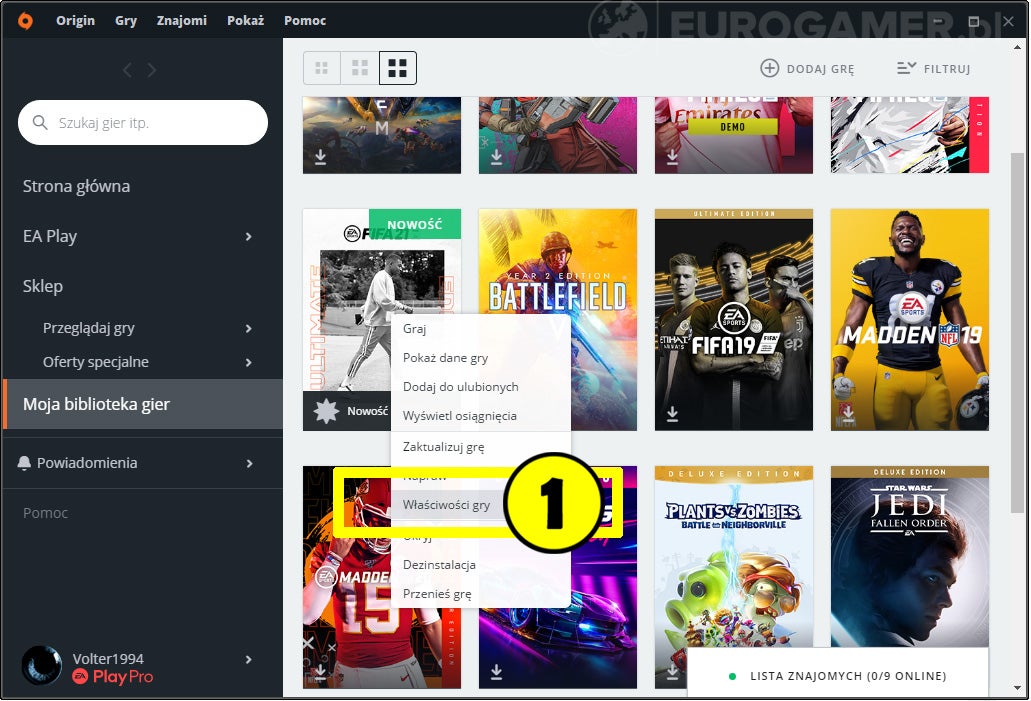Go back with the left navigation arrow
Image resolution: width=1031 pixels, height=701 pixels.
click(128, 70)
